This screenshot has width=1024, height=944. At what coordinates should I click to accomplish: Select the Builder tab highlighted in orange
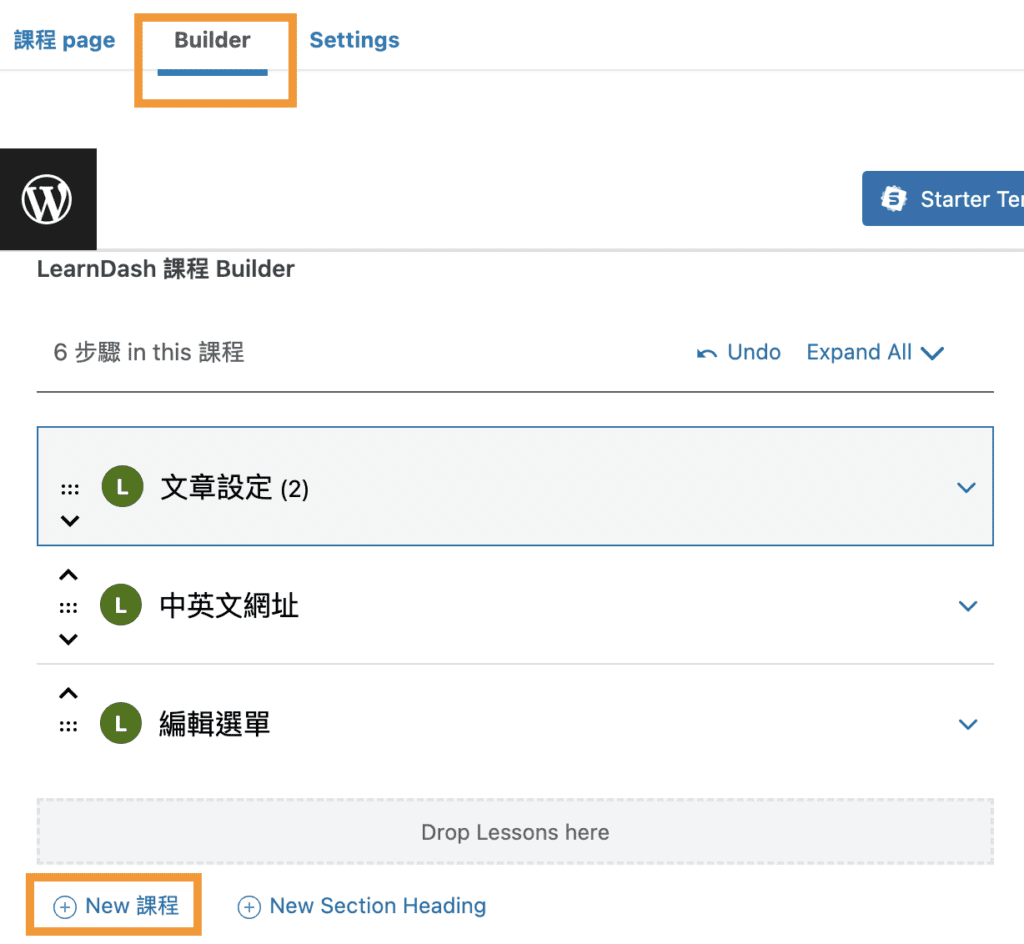tap(212, 40)
